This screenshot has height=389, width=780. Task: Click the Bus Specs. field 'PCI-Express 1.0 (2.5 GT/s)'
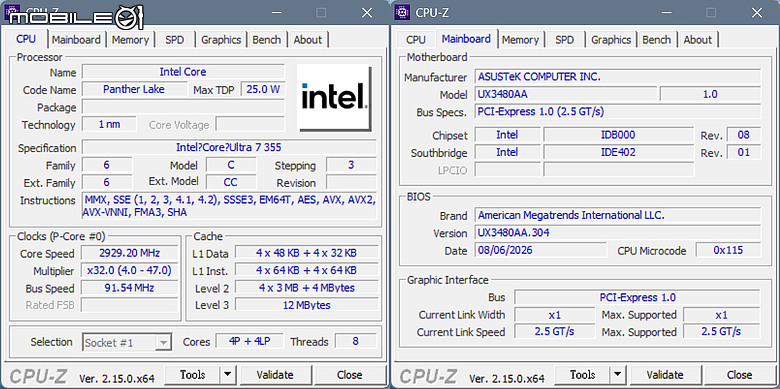(x=617, y=111)
